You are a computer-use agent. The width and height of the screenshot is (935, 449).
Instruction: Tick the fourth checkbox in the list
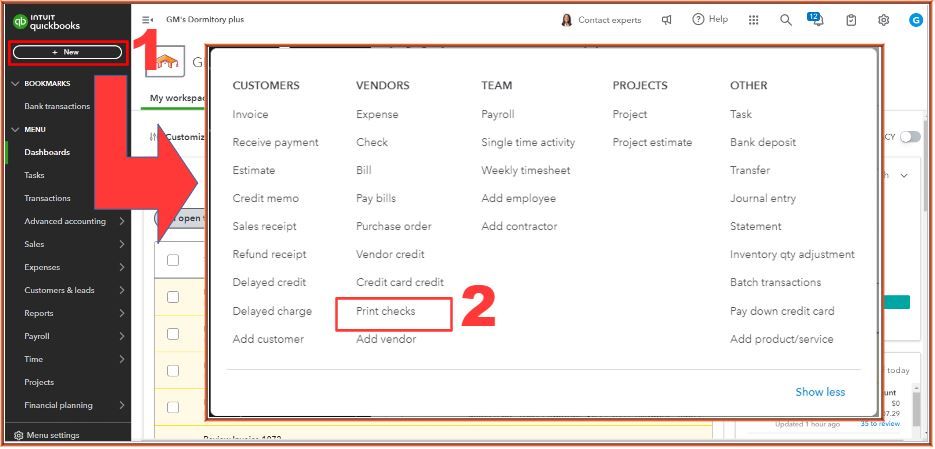tap(173, 371)
